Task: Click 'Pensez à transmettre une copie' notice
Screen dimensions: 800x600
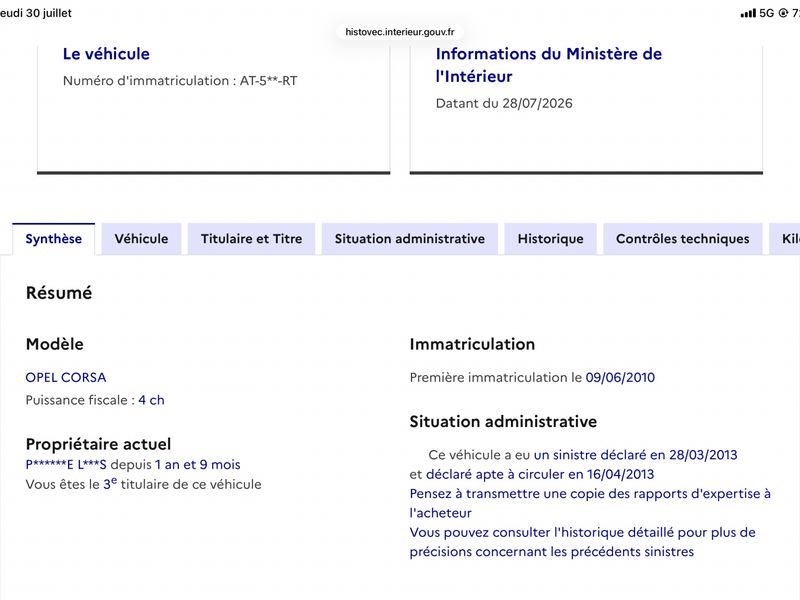Action: click(x=590, y=503)
